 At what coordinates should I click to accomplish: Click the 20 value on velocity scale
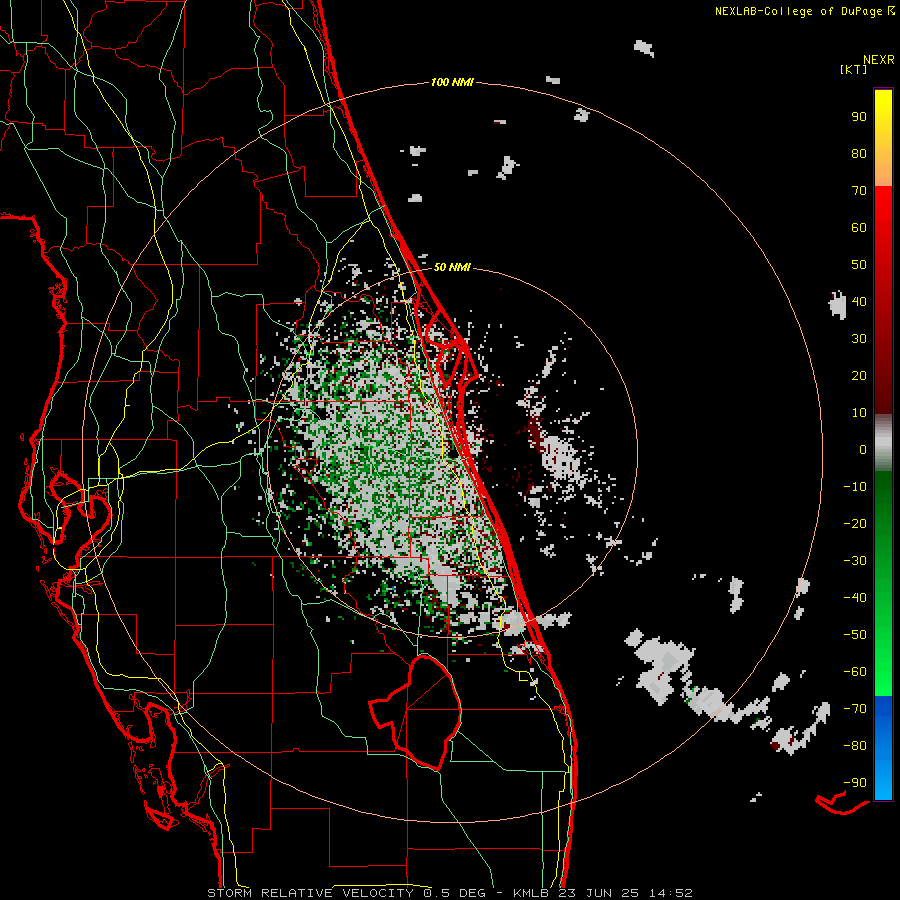tap(859, 375)
